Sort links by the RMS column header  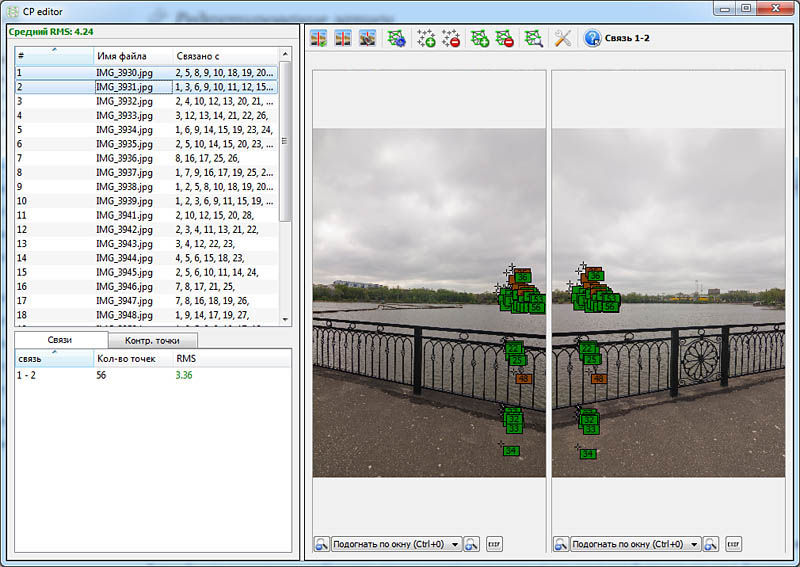pyautogui.click(x=232, y=358)
